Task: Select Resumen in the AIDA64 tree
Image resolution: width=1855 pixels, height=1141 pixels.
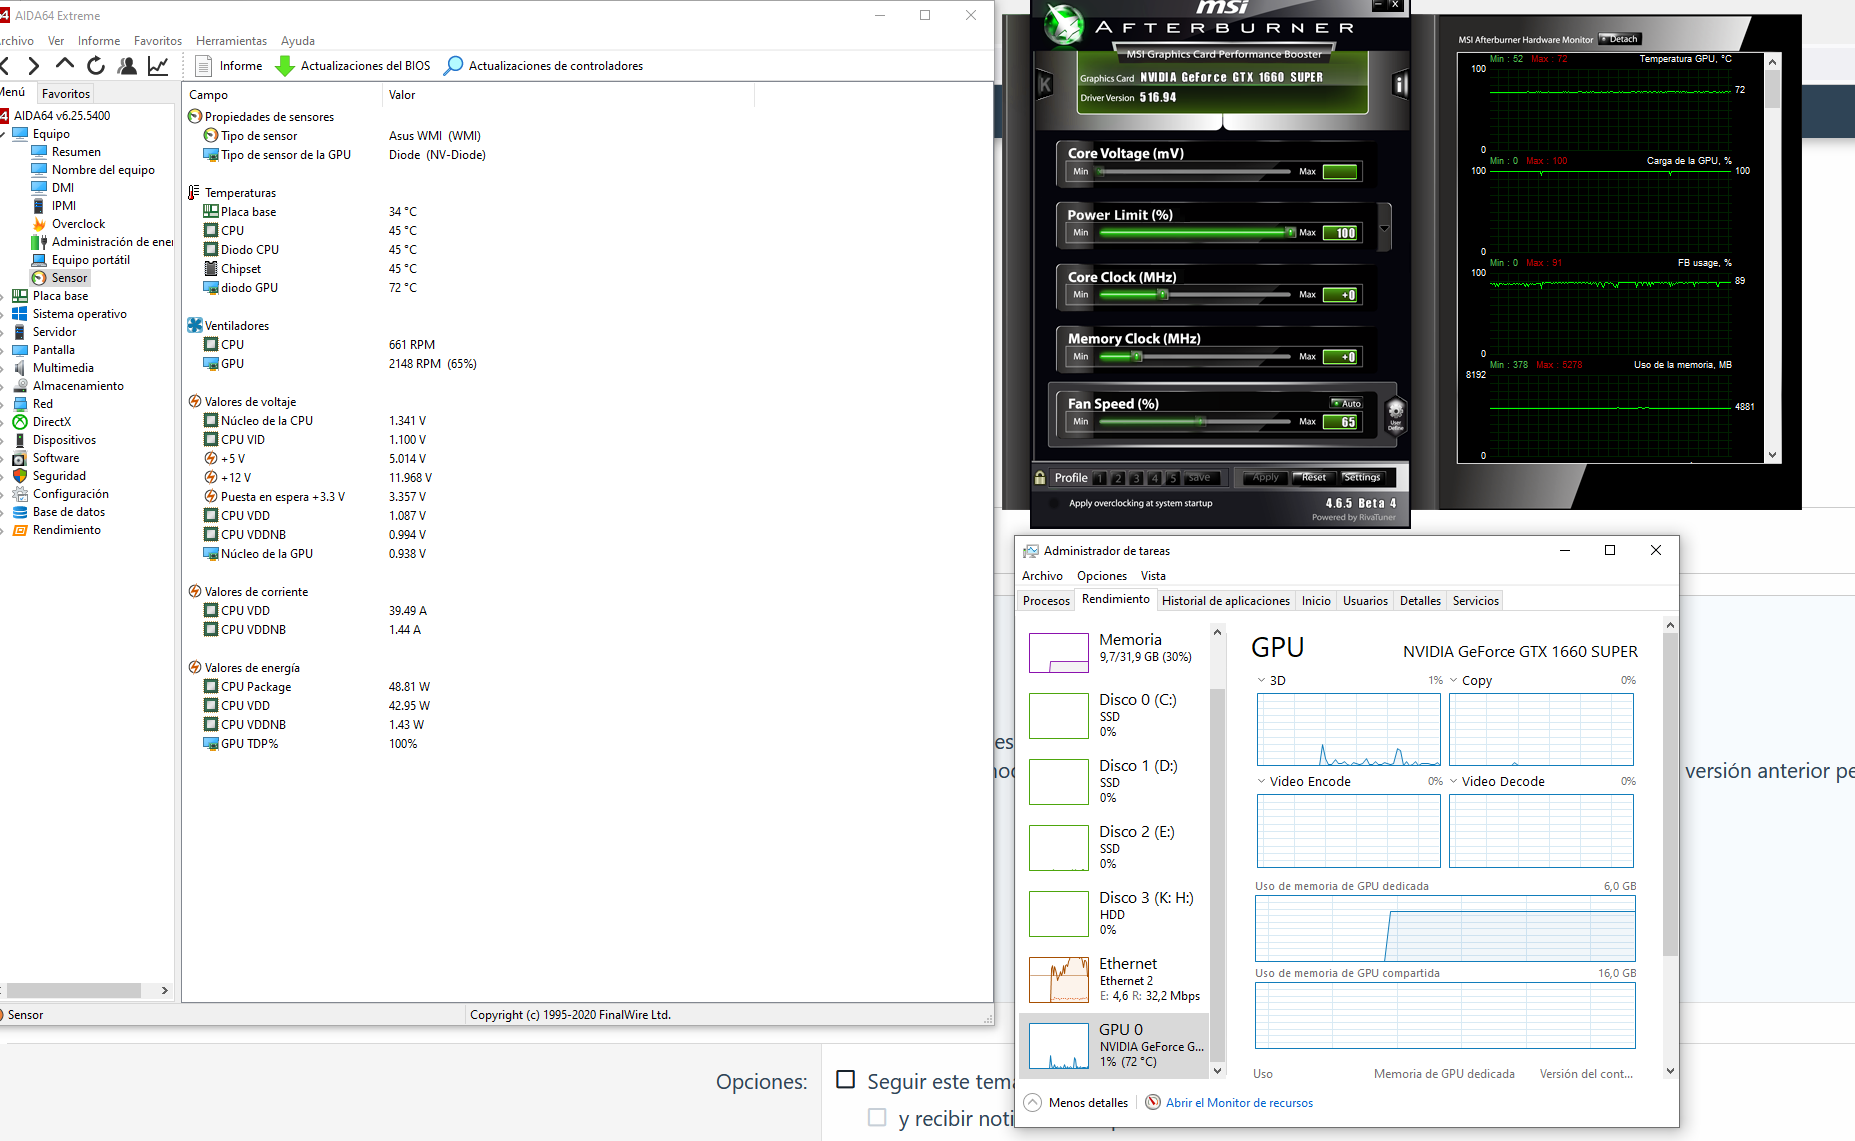Action: pyautogui.click(x=76, y=152)
